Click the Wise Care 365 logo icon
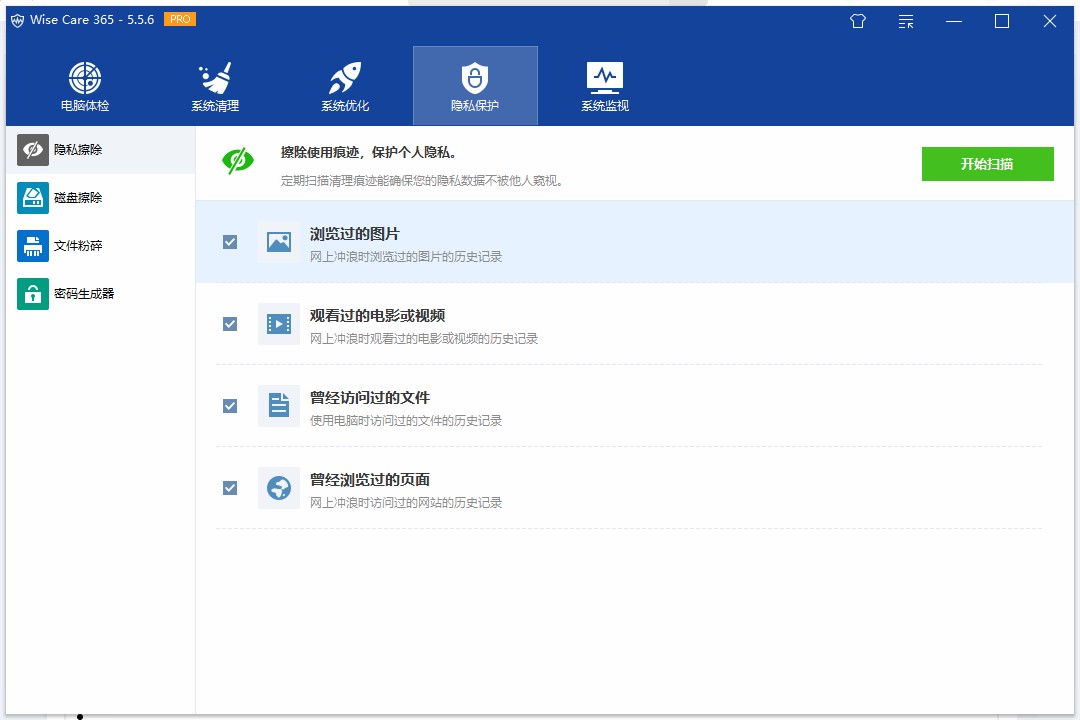The image size is (1080, 720). pos(17,21)
